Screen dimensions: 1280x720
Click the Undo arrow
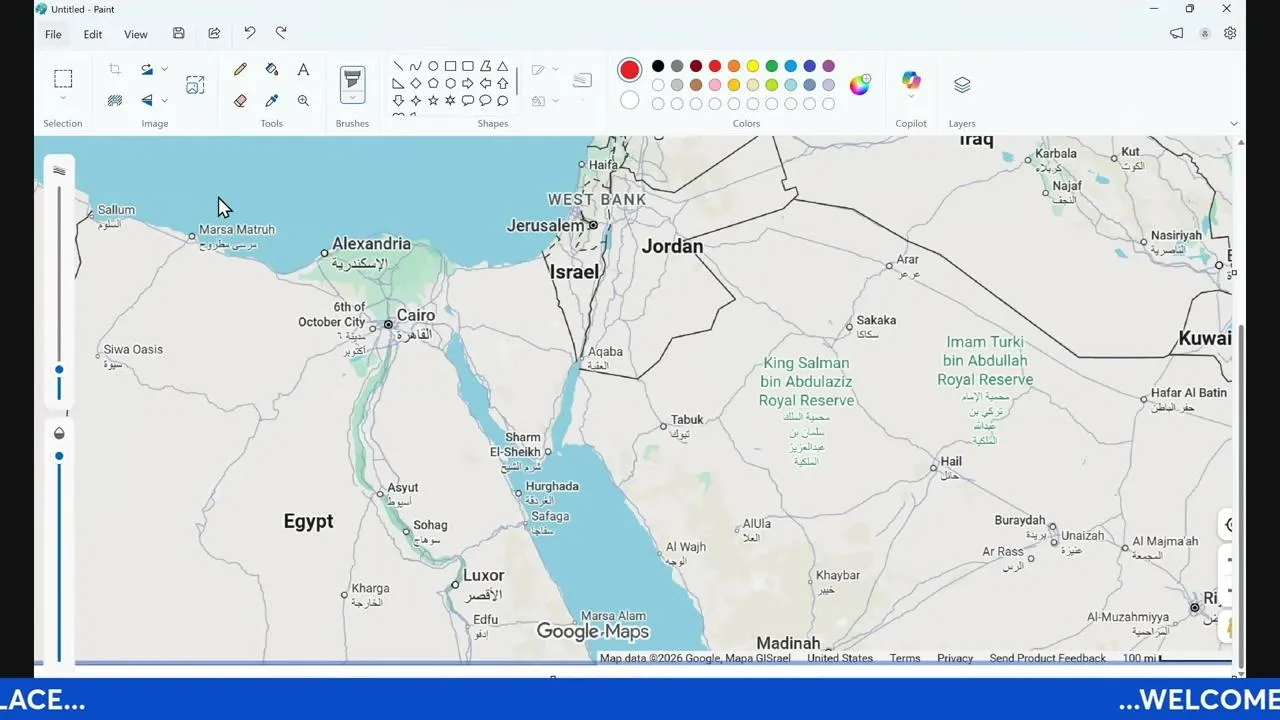(249, 33)
